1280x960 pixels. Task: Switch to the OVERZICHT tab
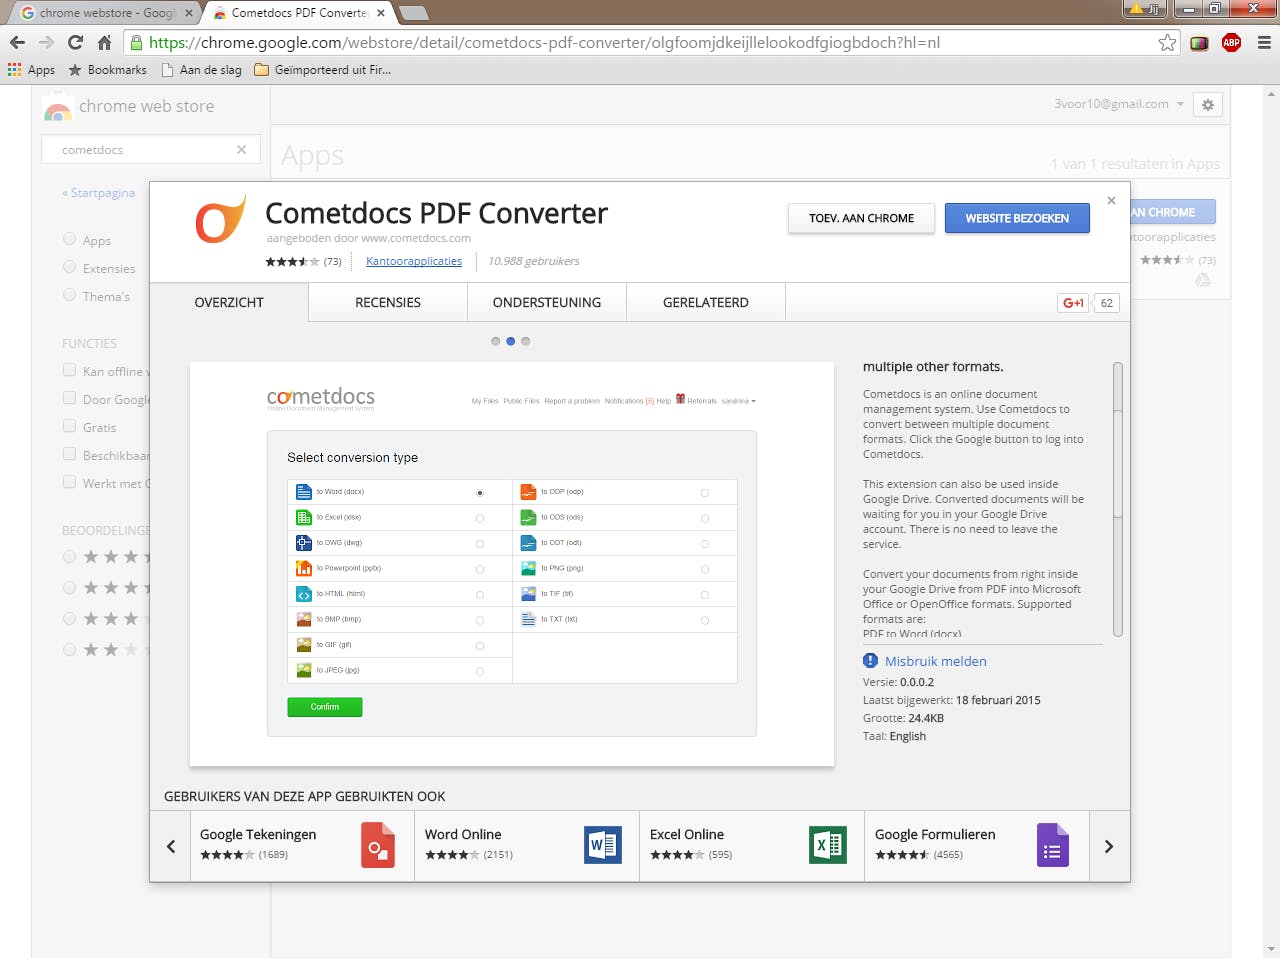pos(229,303)
